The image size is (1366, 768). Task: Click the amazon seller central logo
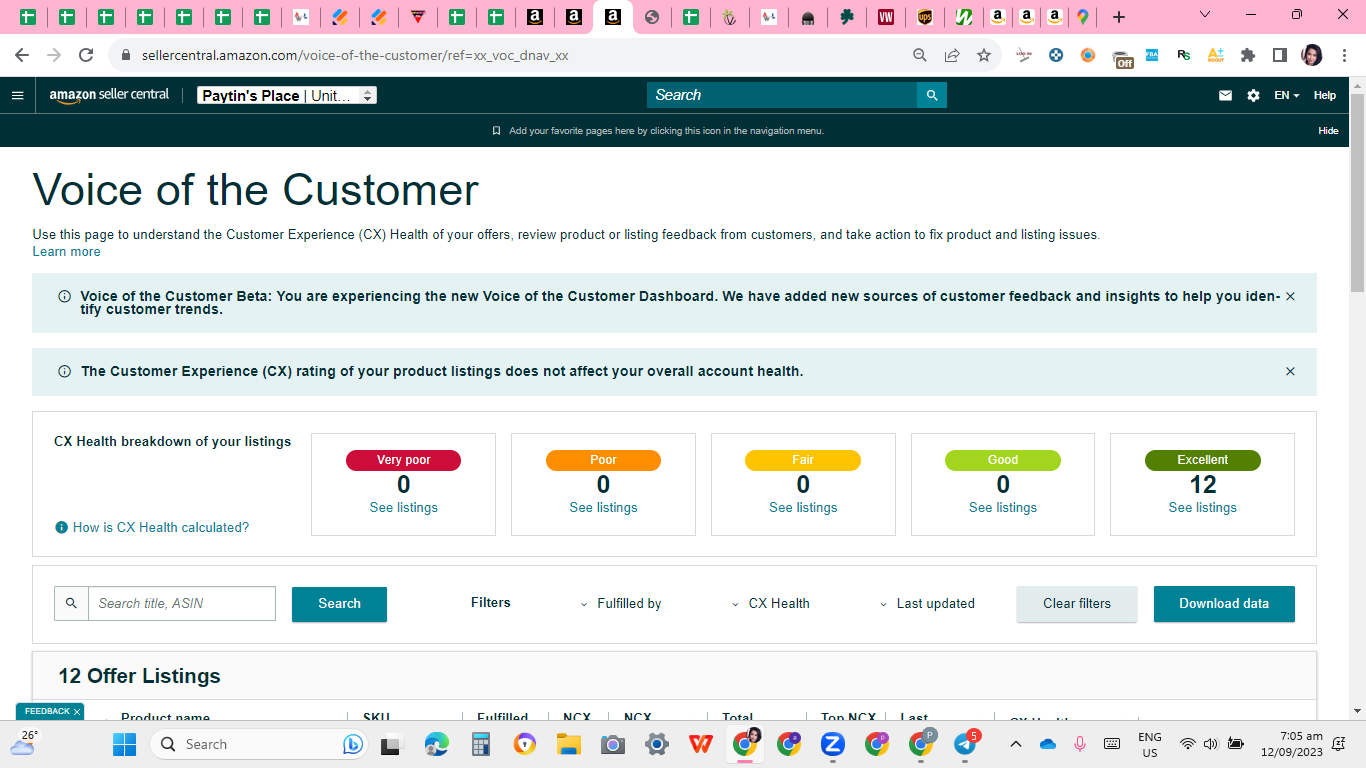pyautogui.click(x=109, y=95)
